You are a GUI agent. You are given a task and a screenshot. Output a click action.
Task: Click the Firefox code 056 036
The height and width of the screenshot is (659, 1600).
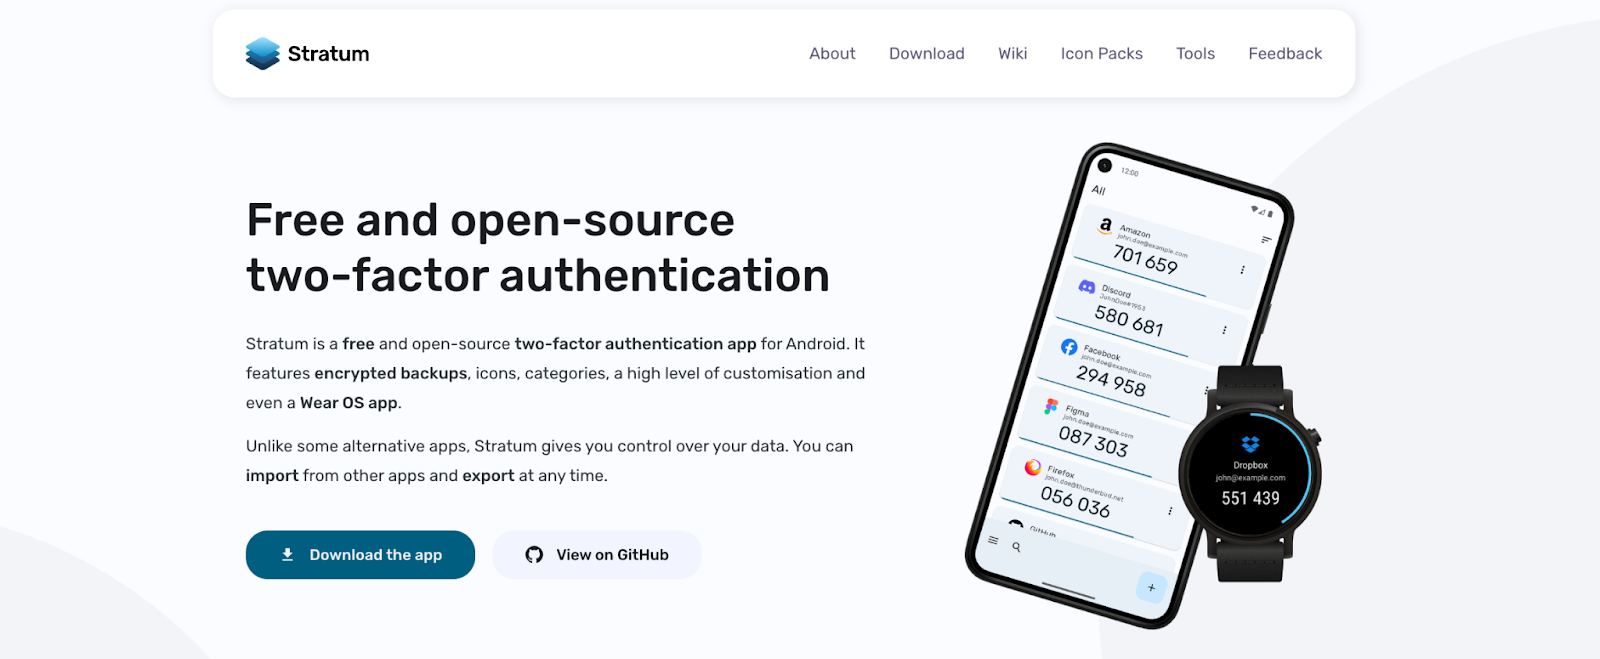click(1075, 502)
